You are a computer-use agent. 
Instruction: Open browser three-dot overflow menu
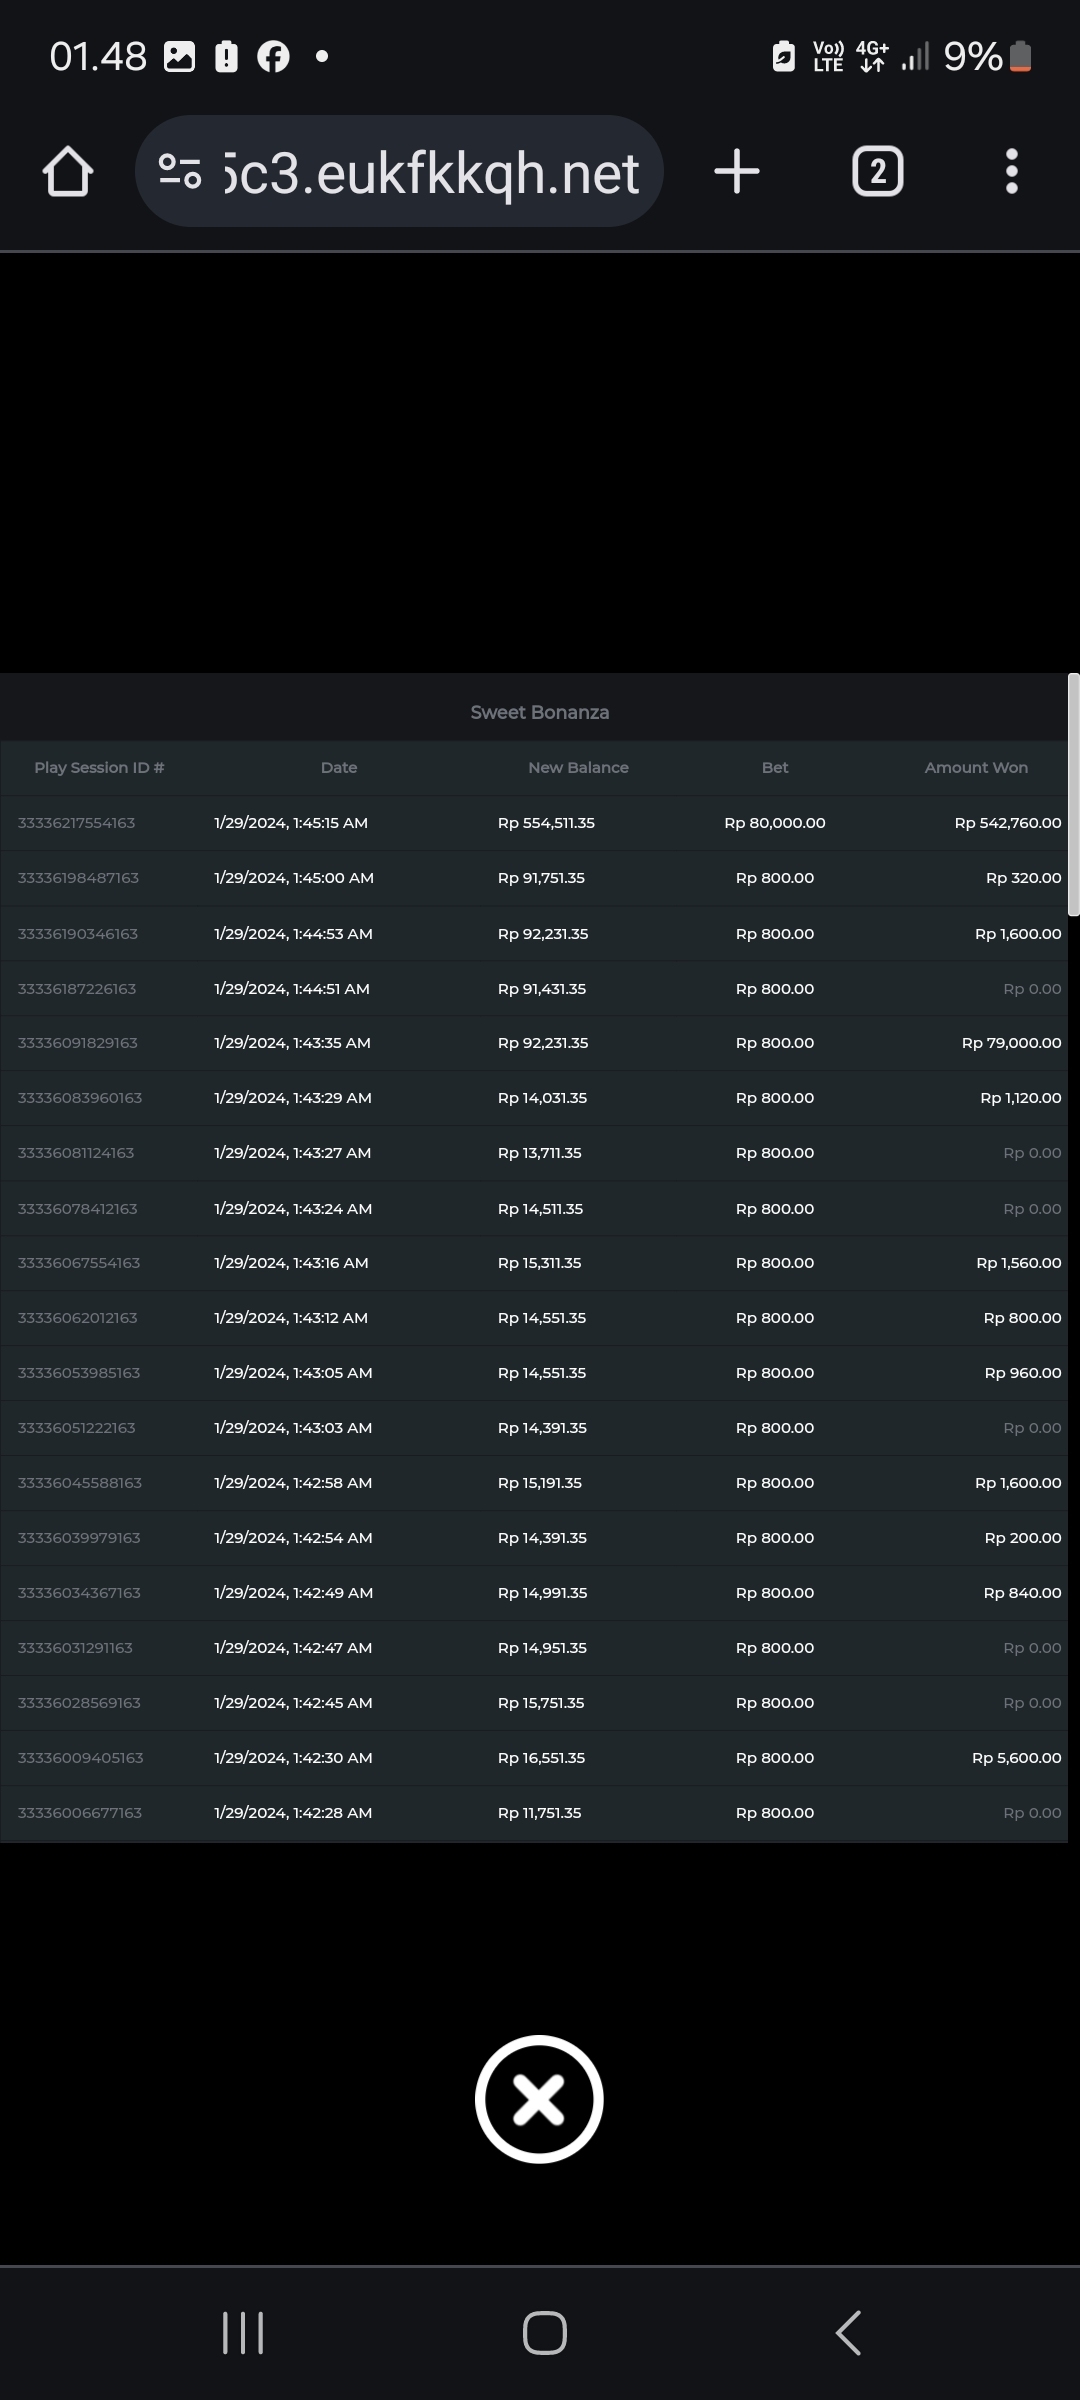coord(1011,172)
